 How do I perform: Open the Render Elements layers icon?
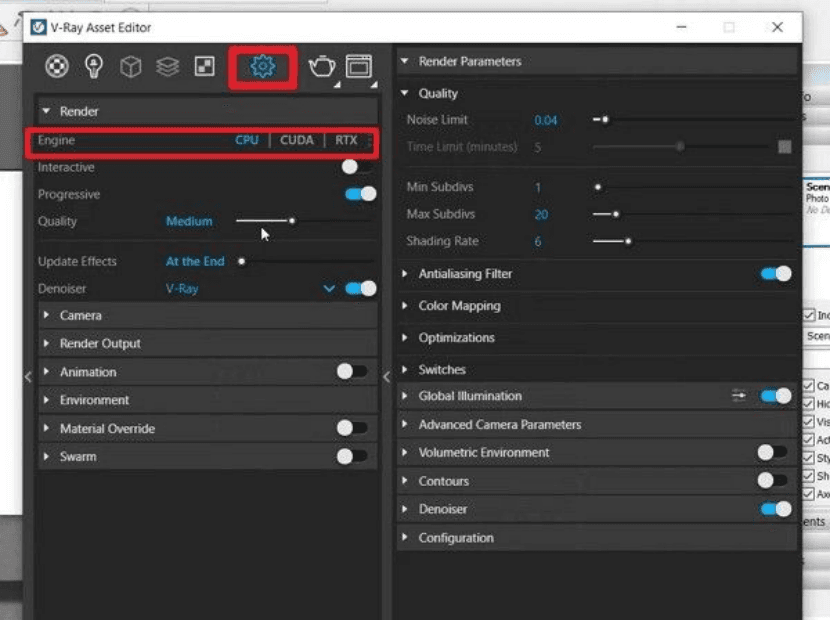tap(167, 67)
